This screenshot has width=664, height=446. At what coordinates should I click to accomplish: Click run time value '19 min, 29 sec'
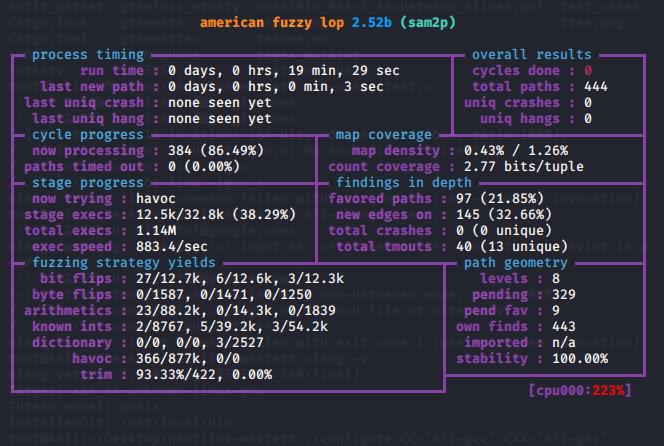tap(344, 71)
